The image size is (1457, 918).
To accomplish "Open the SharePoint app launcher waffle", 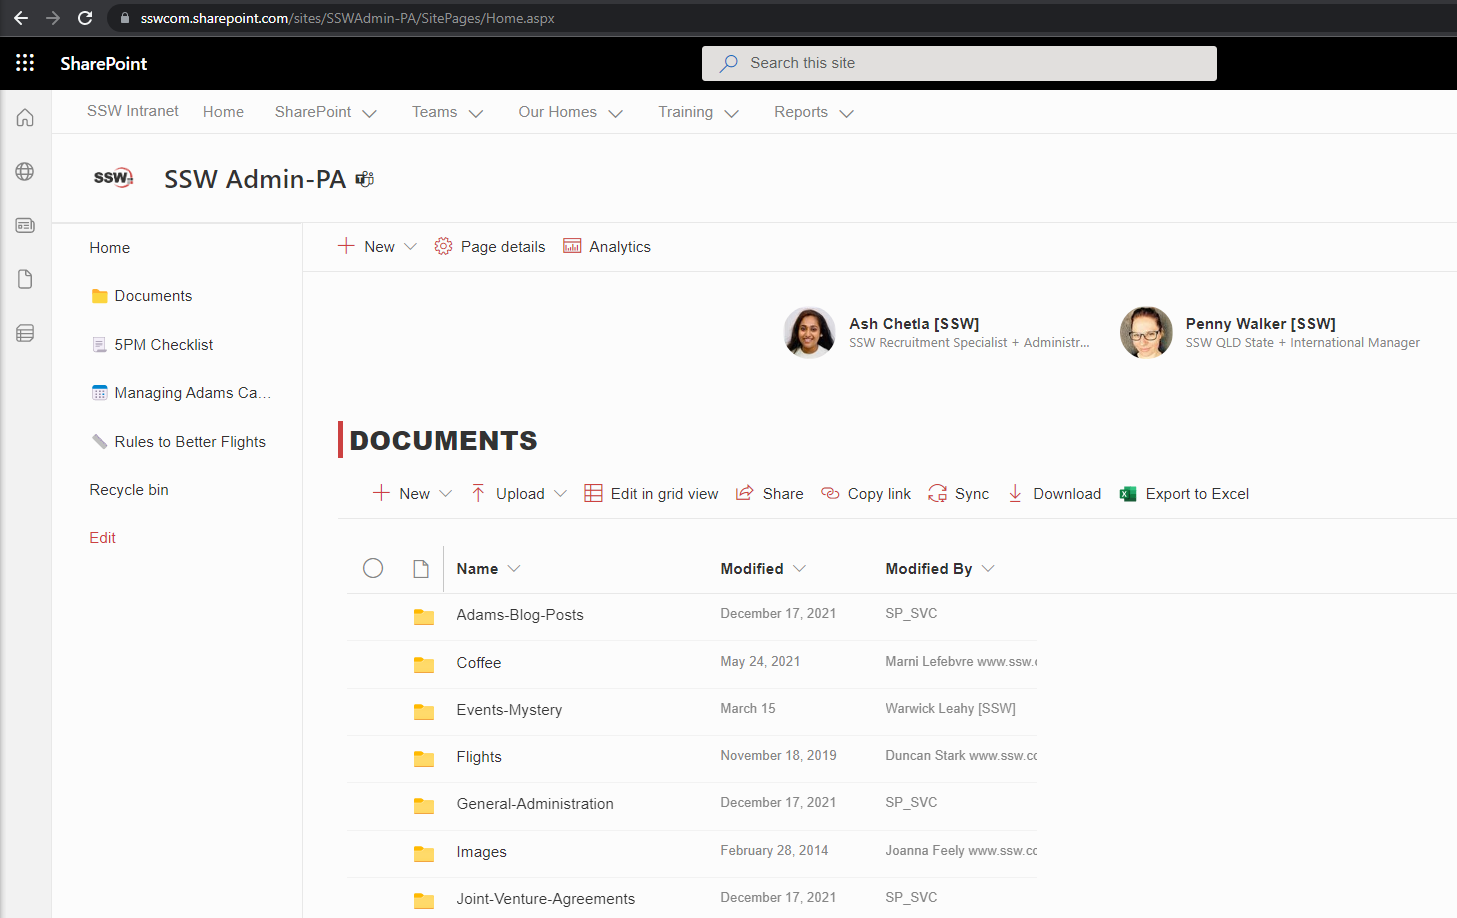I will (25, 63).
